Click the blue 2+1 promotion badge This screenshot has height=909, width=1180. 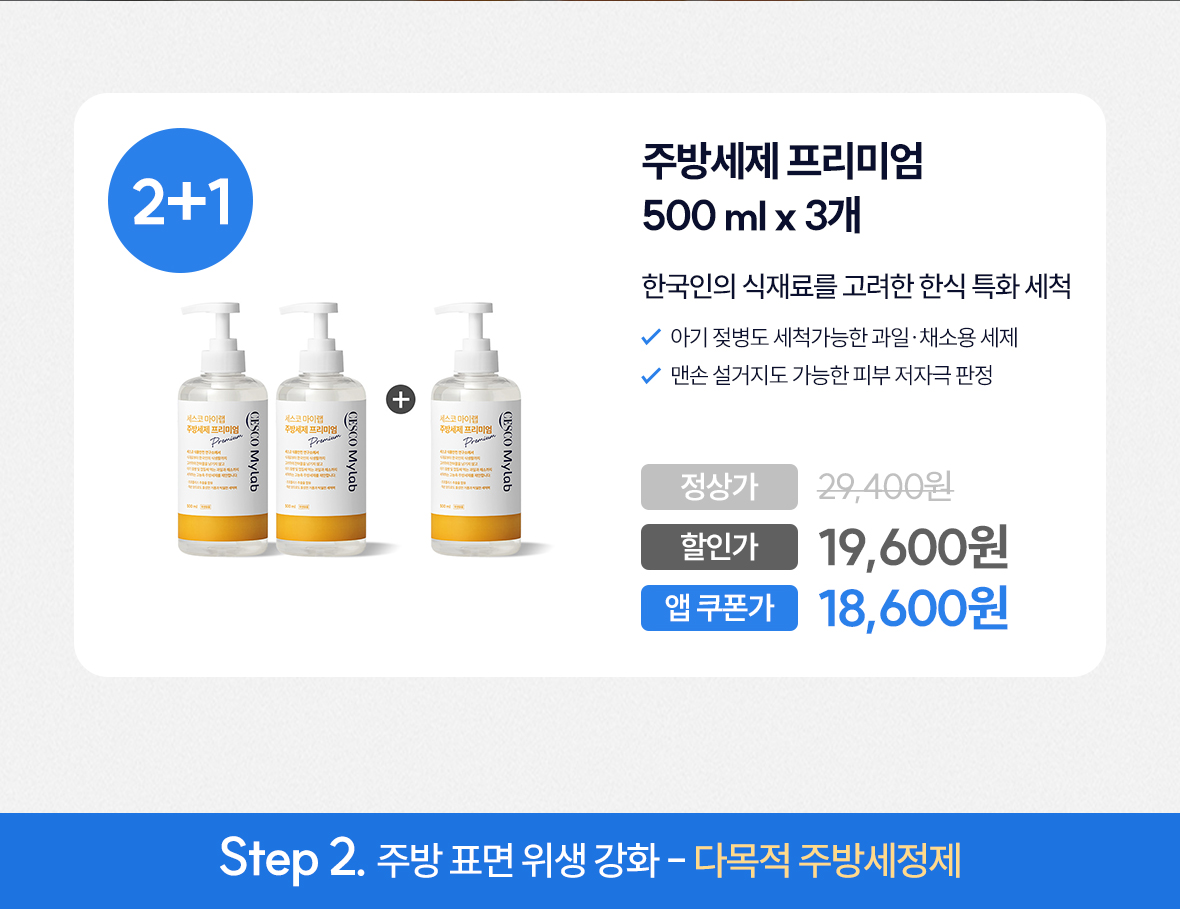181,200
